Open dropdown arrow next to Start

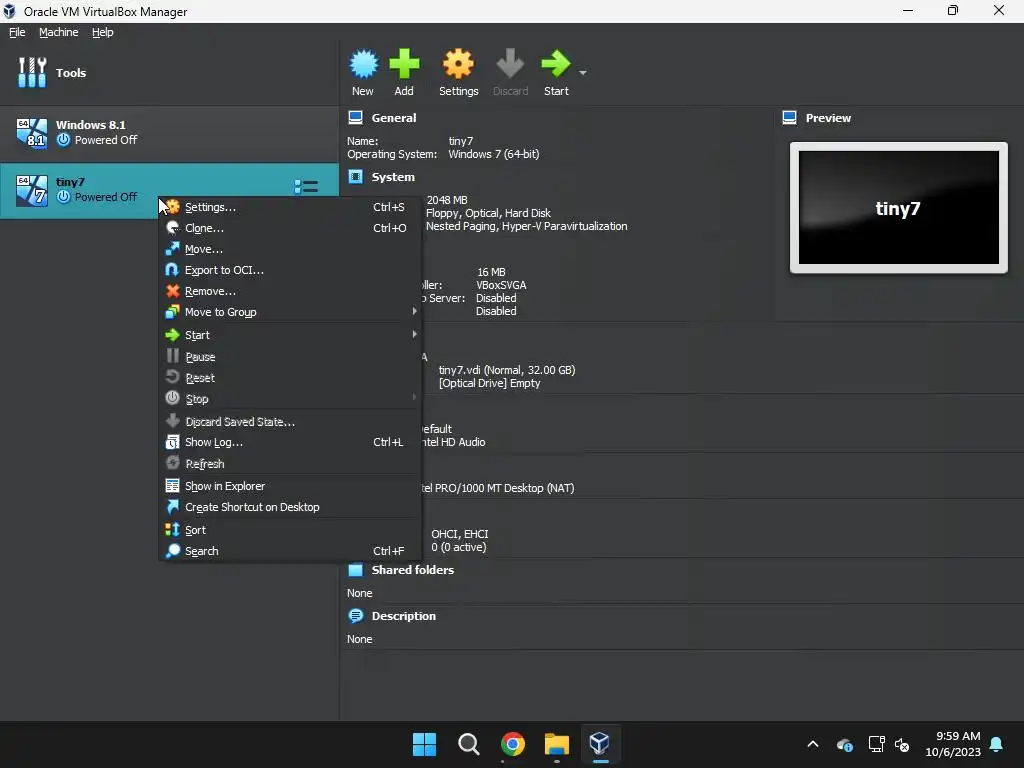(x=583, y=72)
